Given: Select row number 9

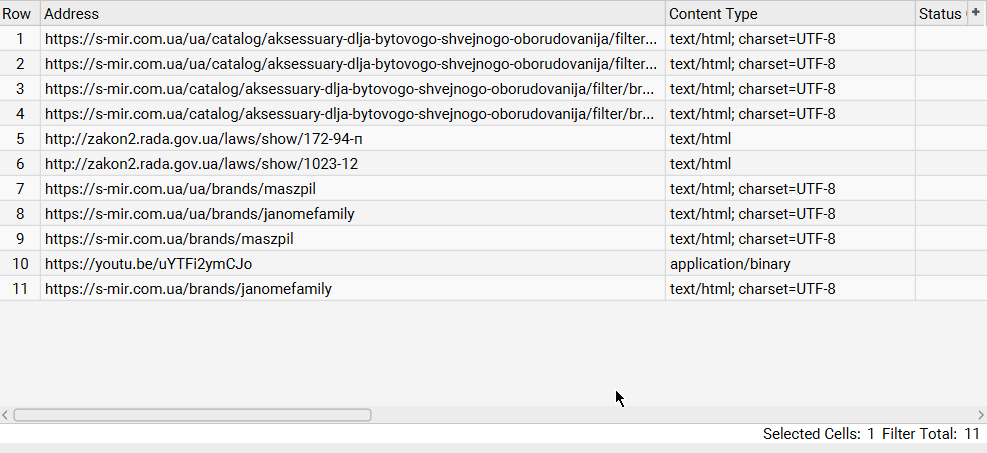Looking at the screenshot, I should click(x=20, y=239).
